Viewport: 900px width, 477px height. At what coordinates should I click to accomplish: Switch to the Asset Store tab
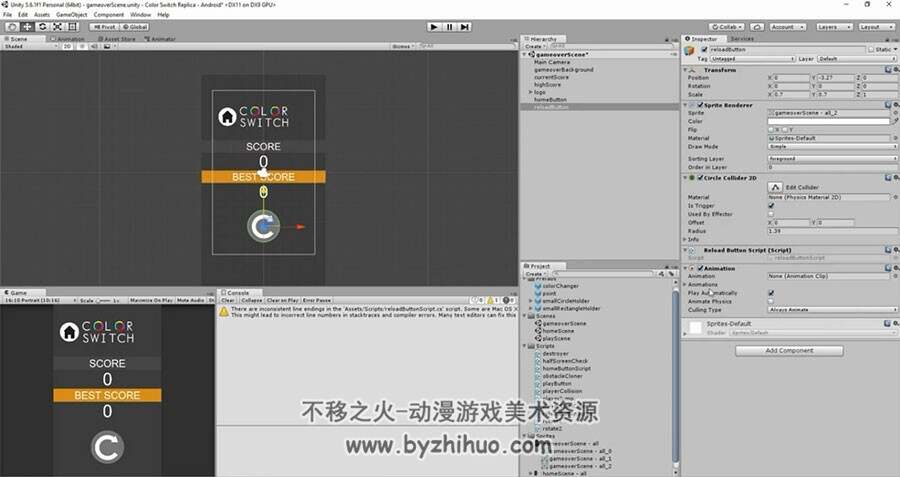[x=117, y=39]
